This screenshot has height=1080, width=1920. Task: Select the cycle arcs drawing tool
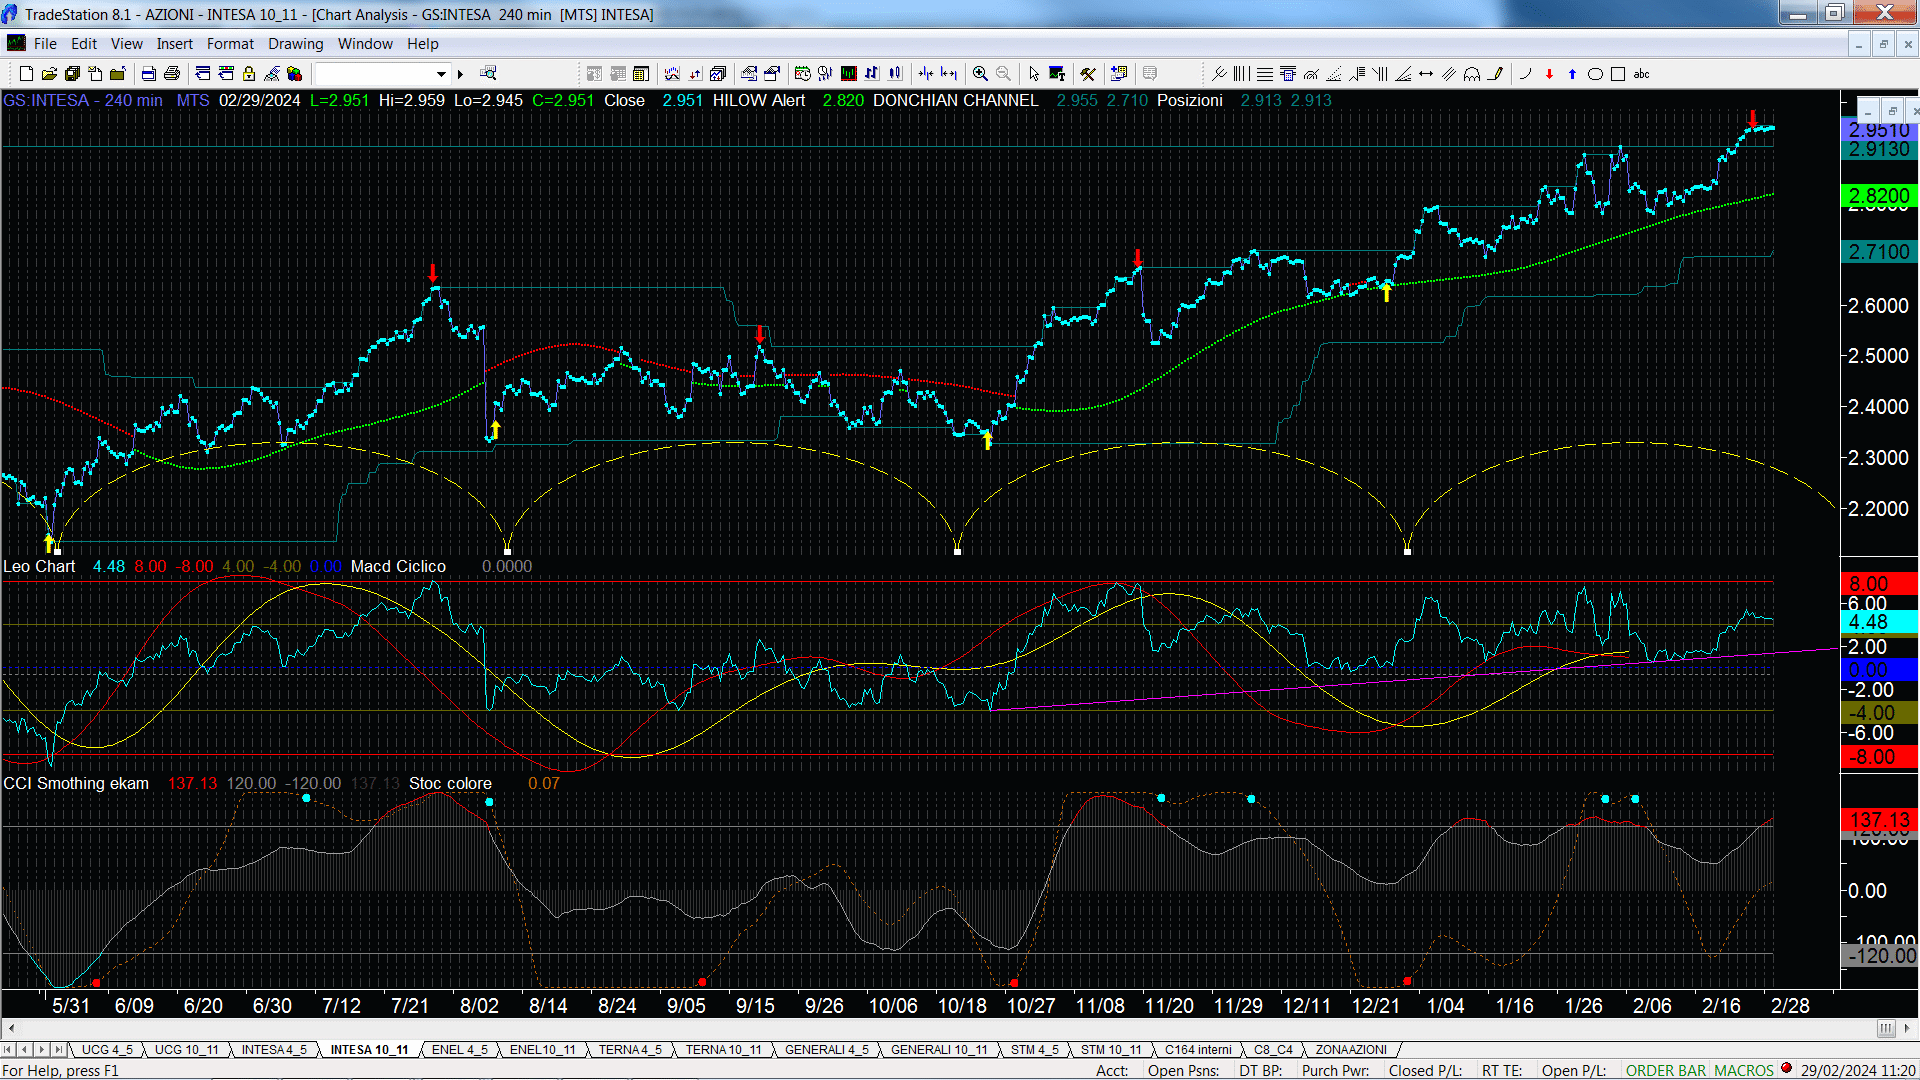click(x=1472, y=74)
